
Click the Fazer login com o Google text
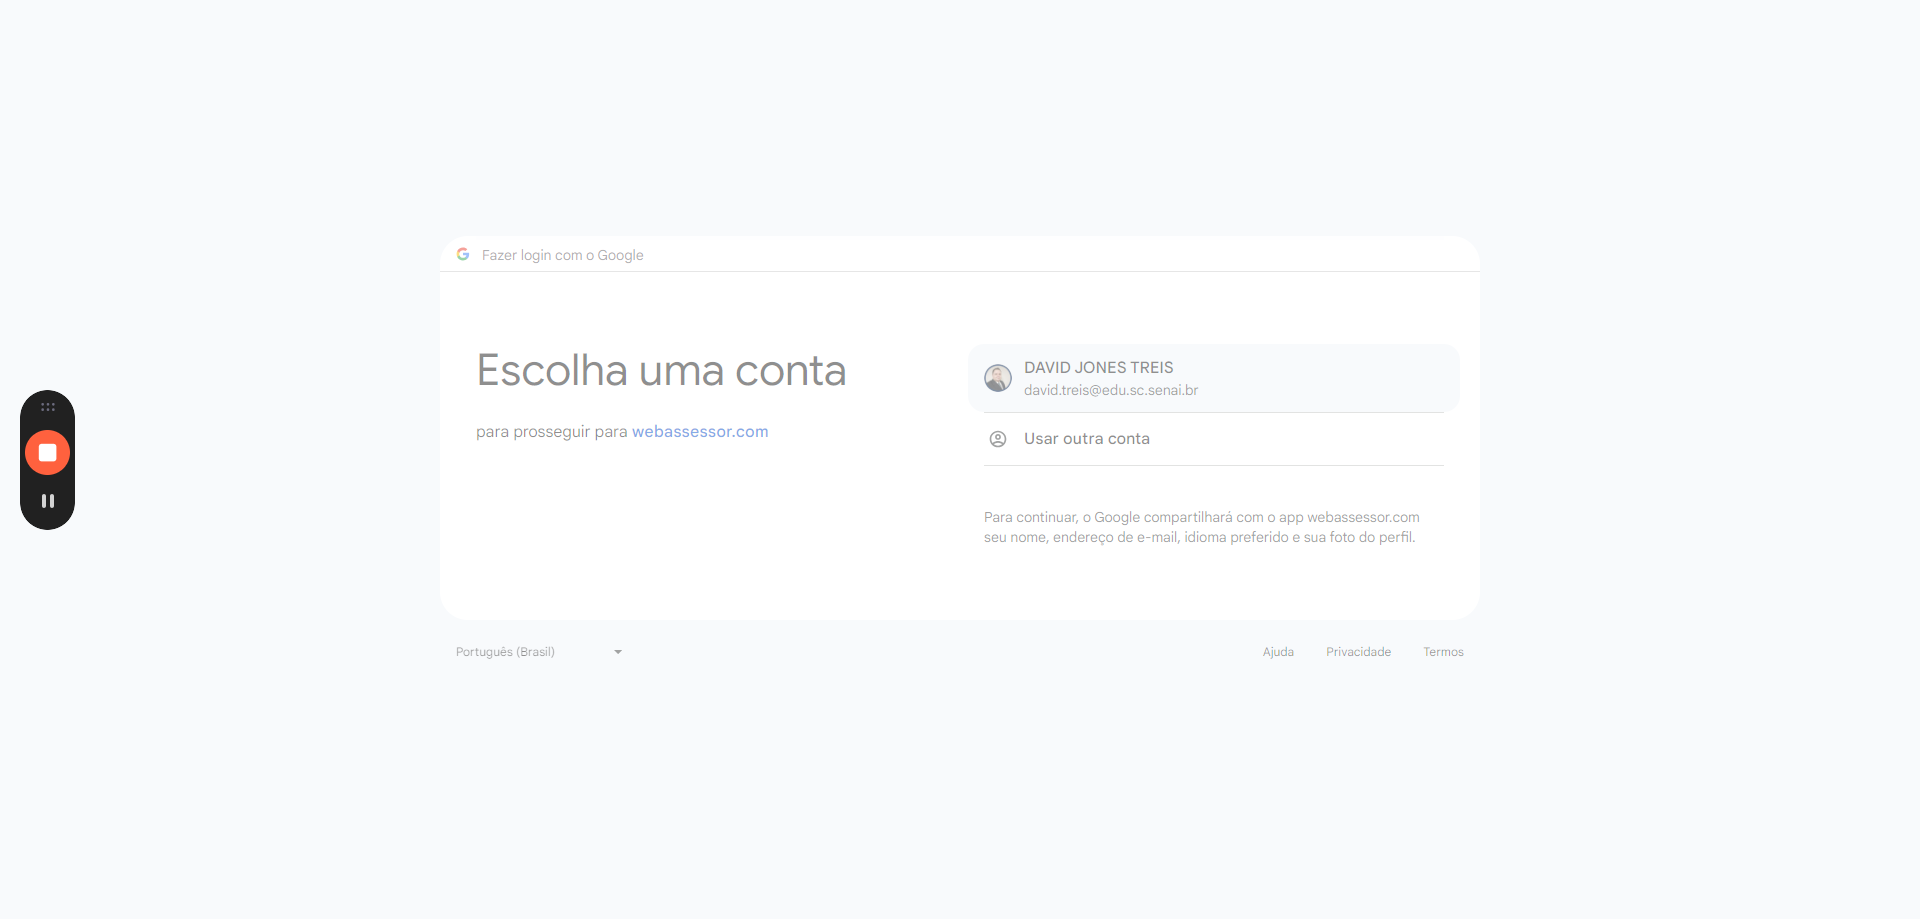(x=563, y=255)
